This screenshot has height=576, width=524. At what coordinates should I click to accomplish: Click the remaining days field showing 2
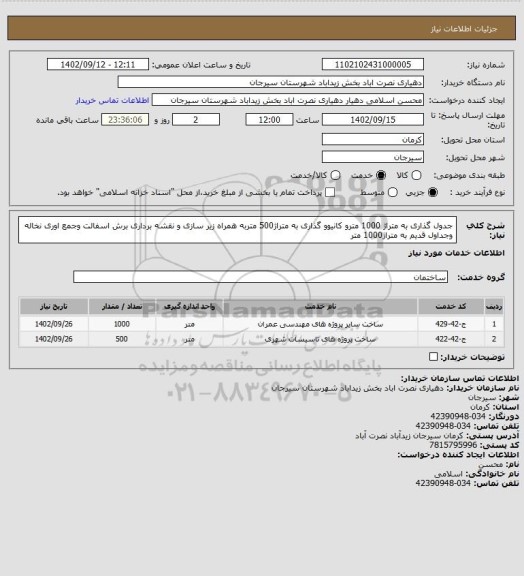pos(196,120)
